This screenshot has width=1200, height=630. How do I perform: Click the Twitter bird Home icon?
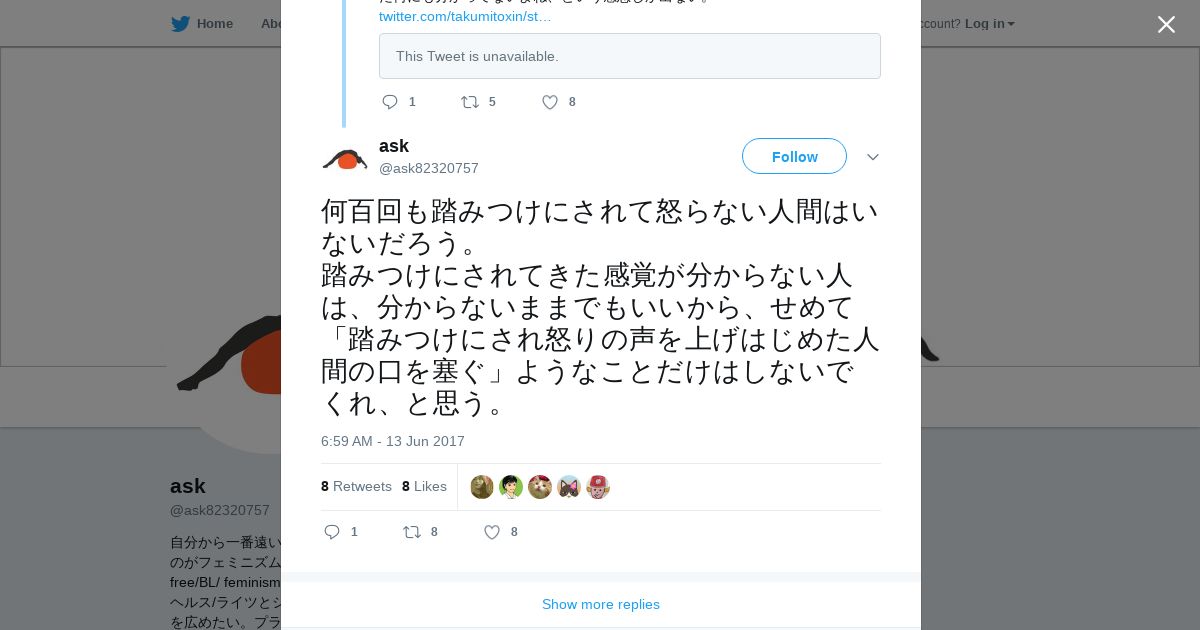coord(181,24)
